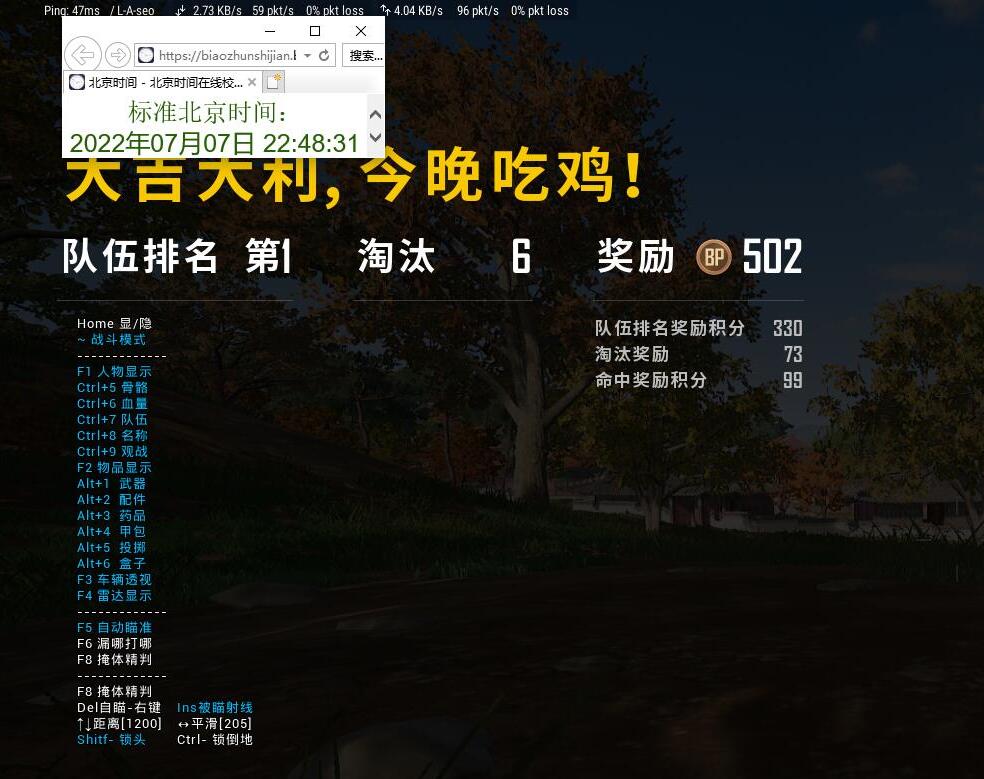Click the 2022年07月07日 time display

pos(214,143)
